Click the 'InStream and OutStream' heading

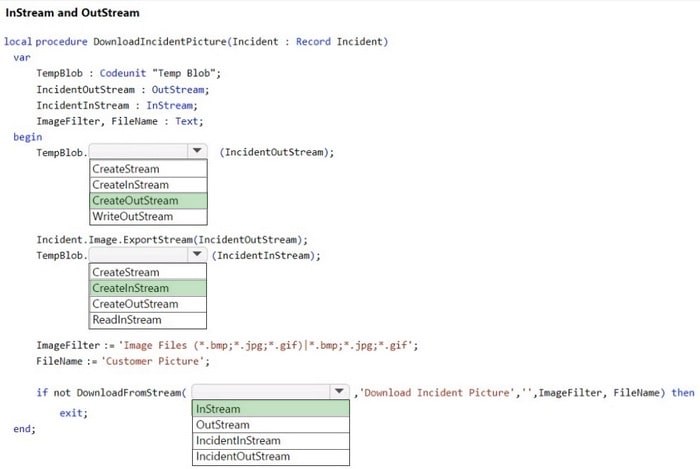click(73, 13)
